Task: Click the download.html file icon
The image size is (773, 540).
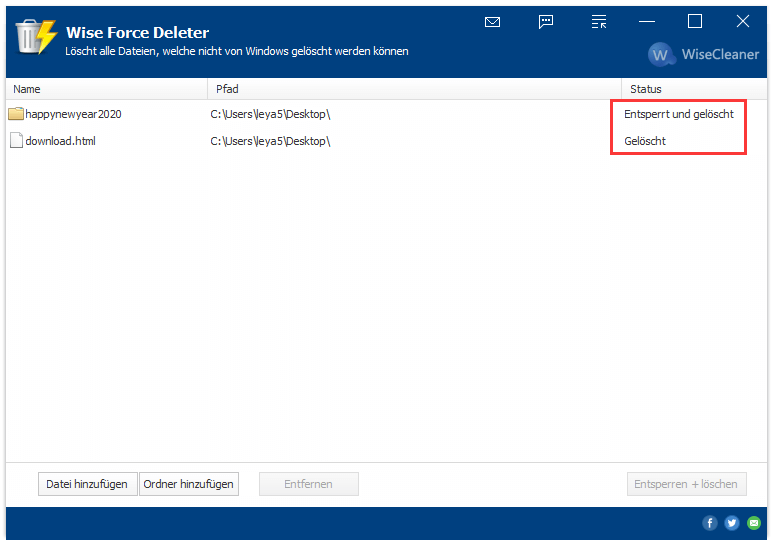Action: tap(16, 141)
